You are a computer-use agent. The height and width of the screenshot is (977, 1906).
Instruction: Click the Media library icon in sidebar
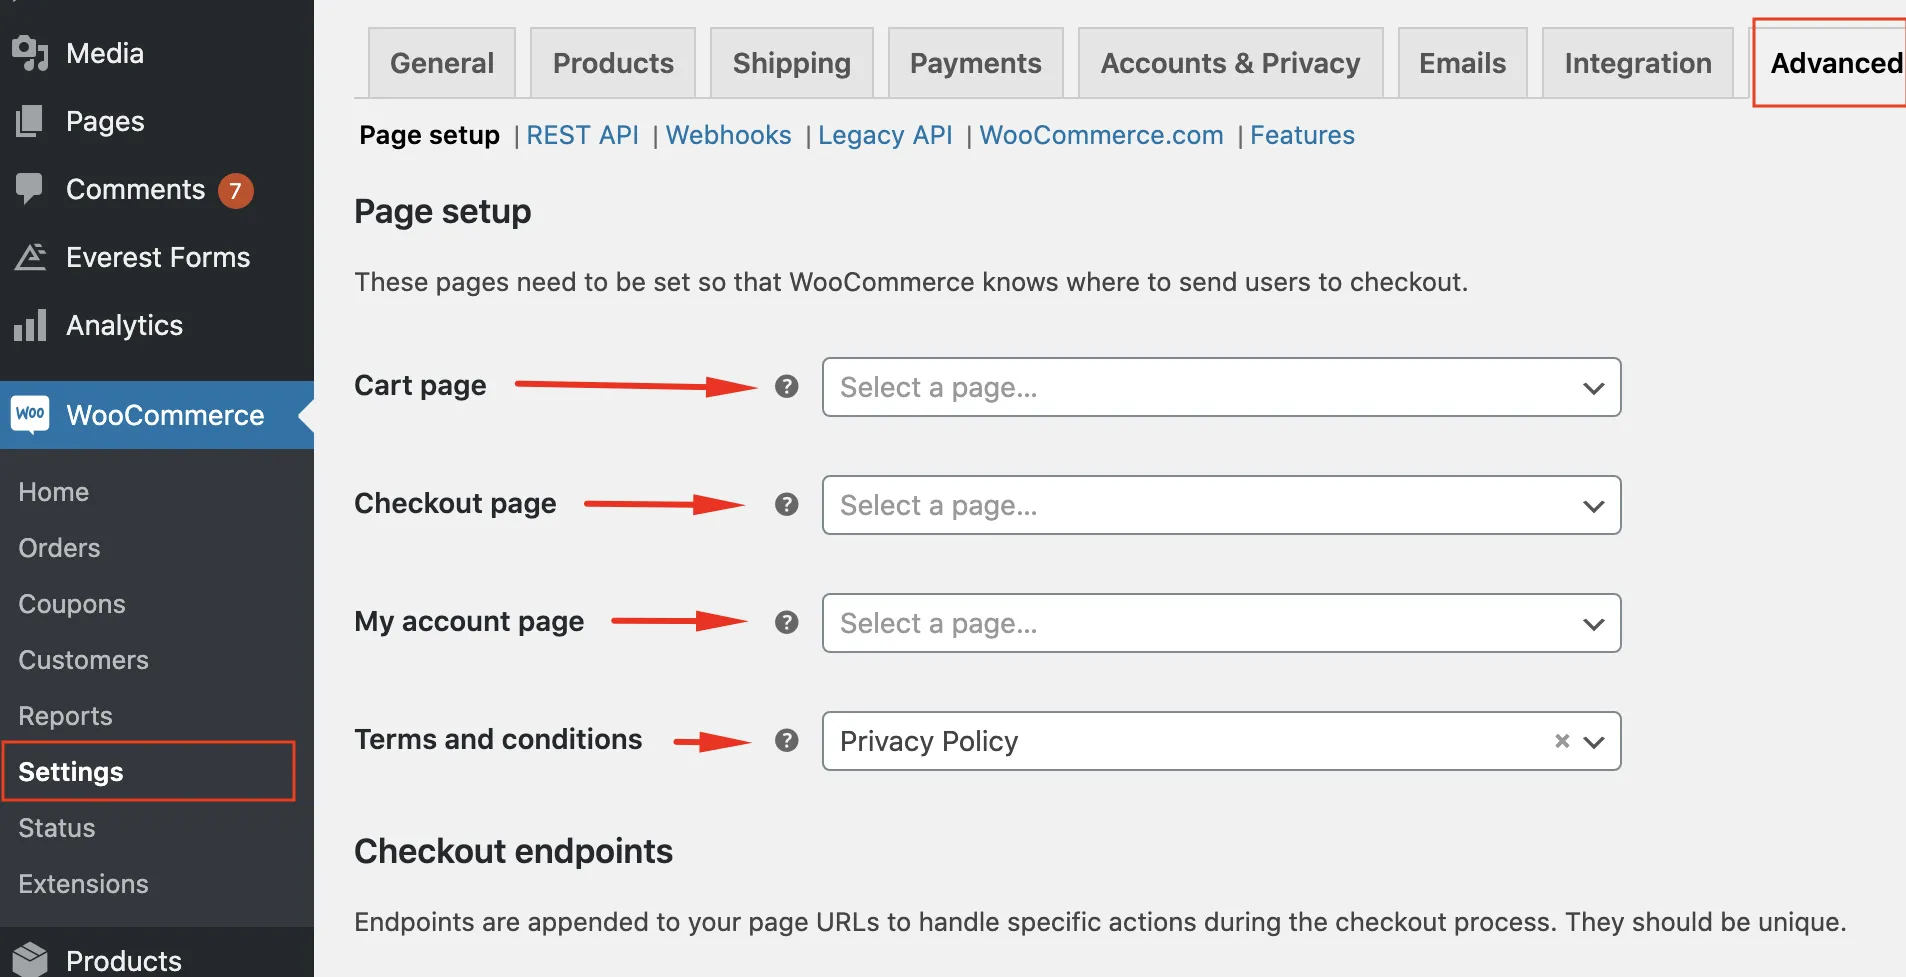click(x=30, y=53)
